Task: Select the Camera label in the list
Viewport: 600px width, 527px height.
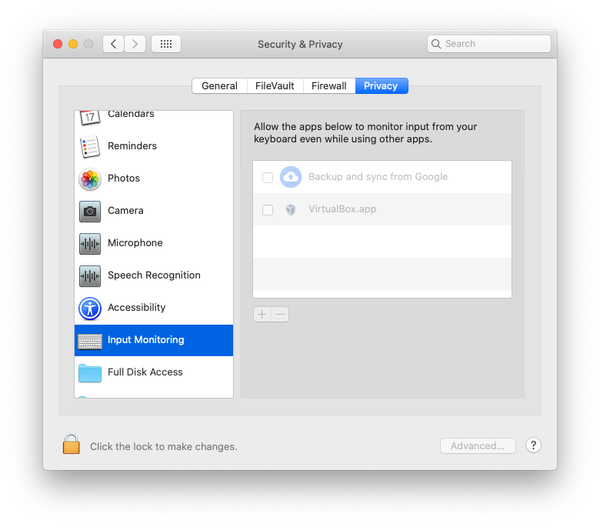Action: pos(126,210)
